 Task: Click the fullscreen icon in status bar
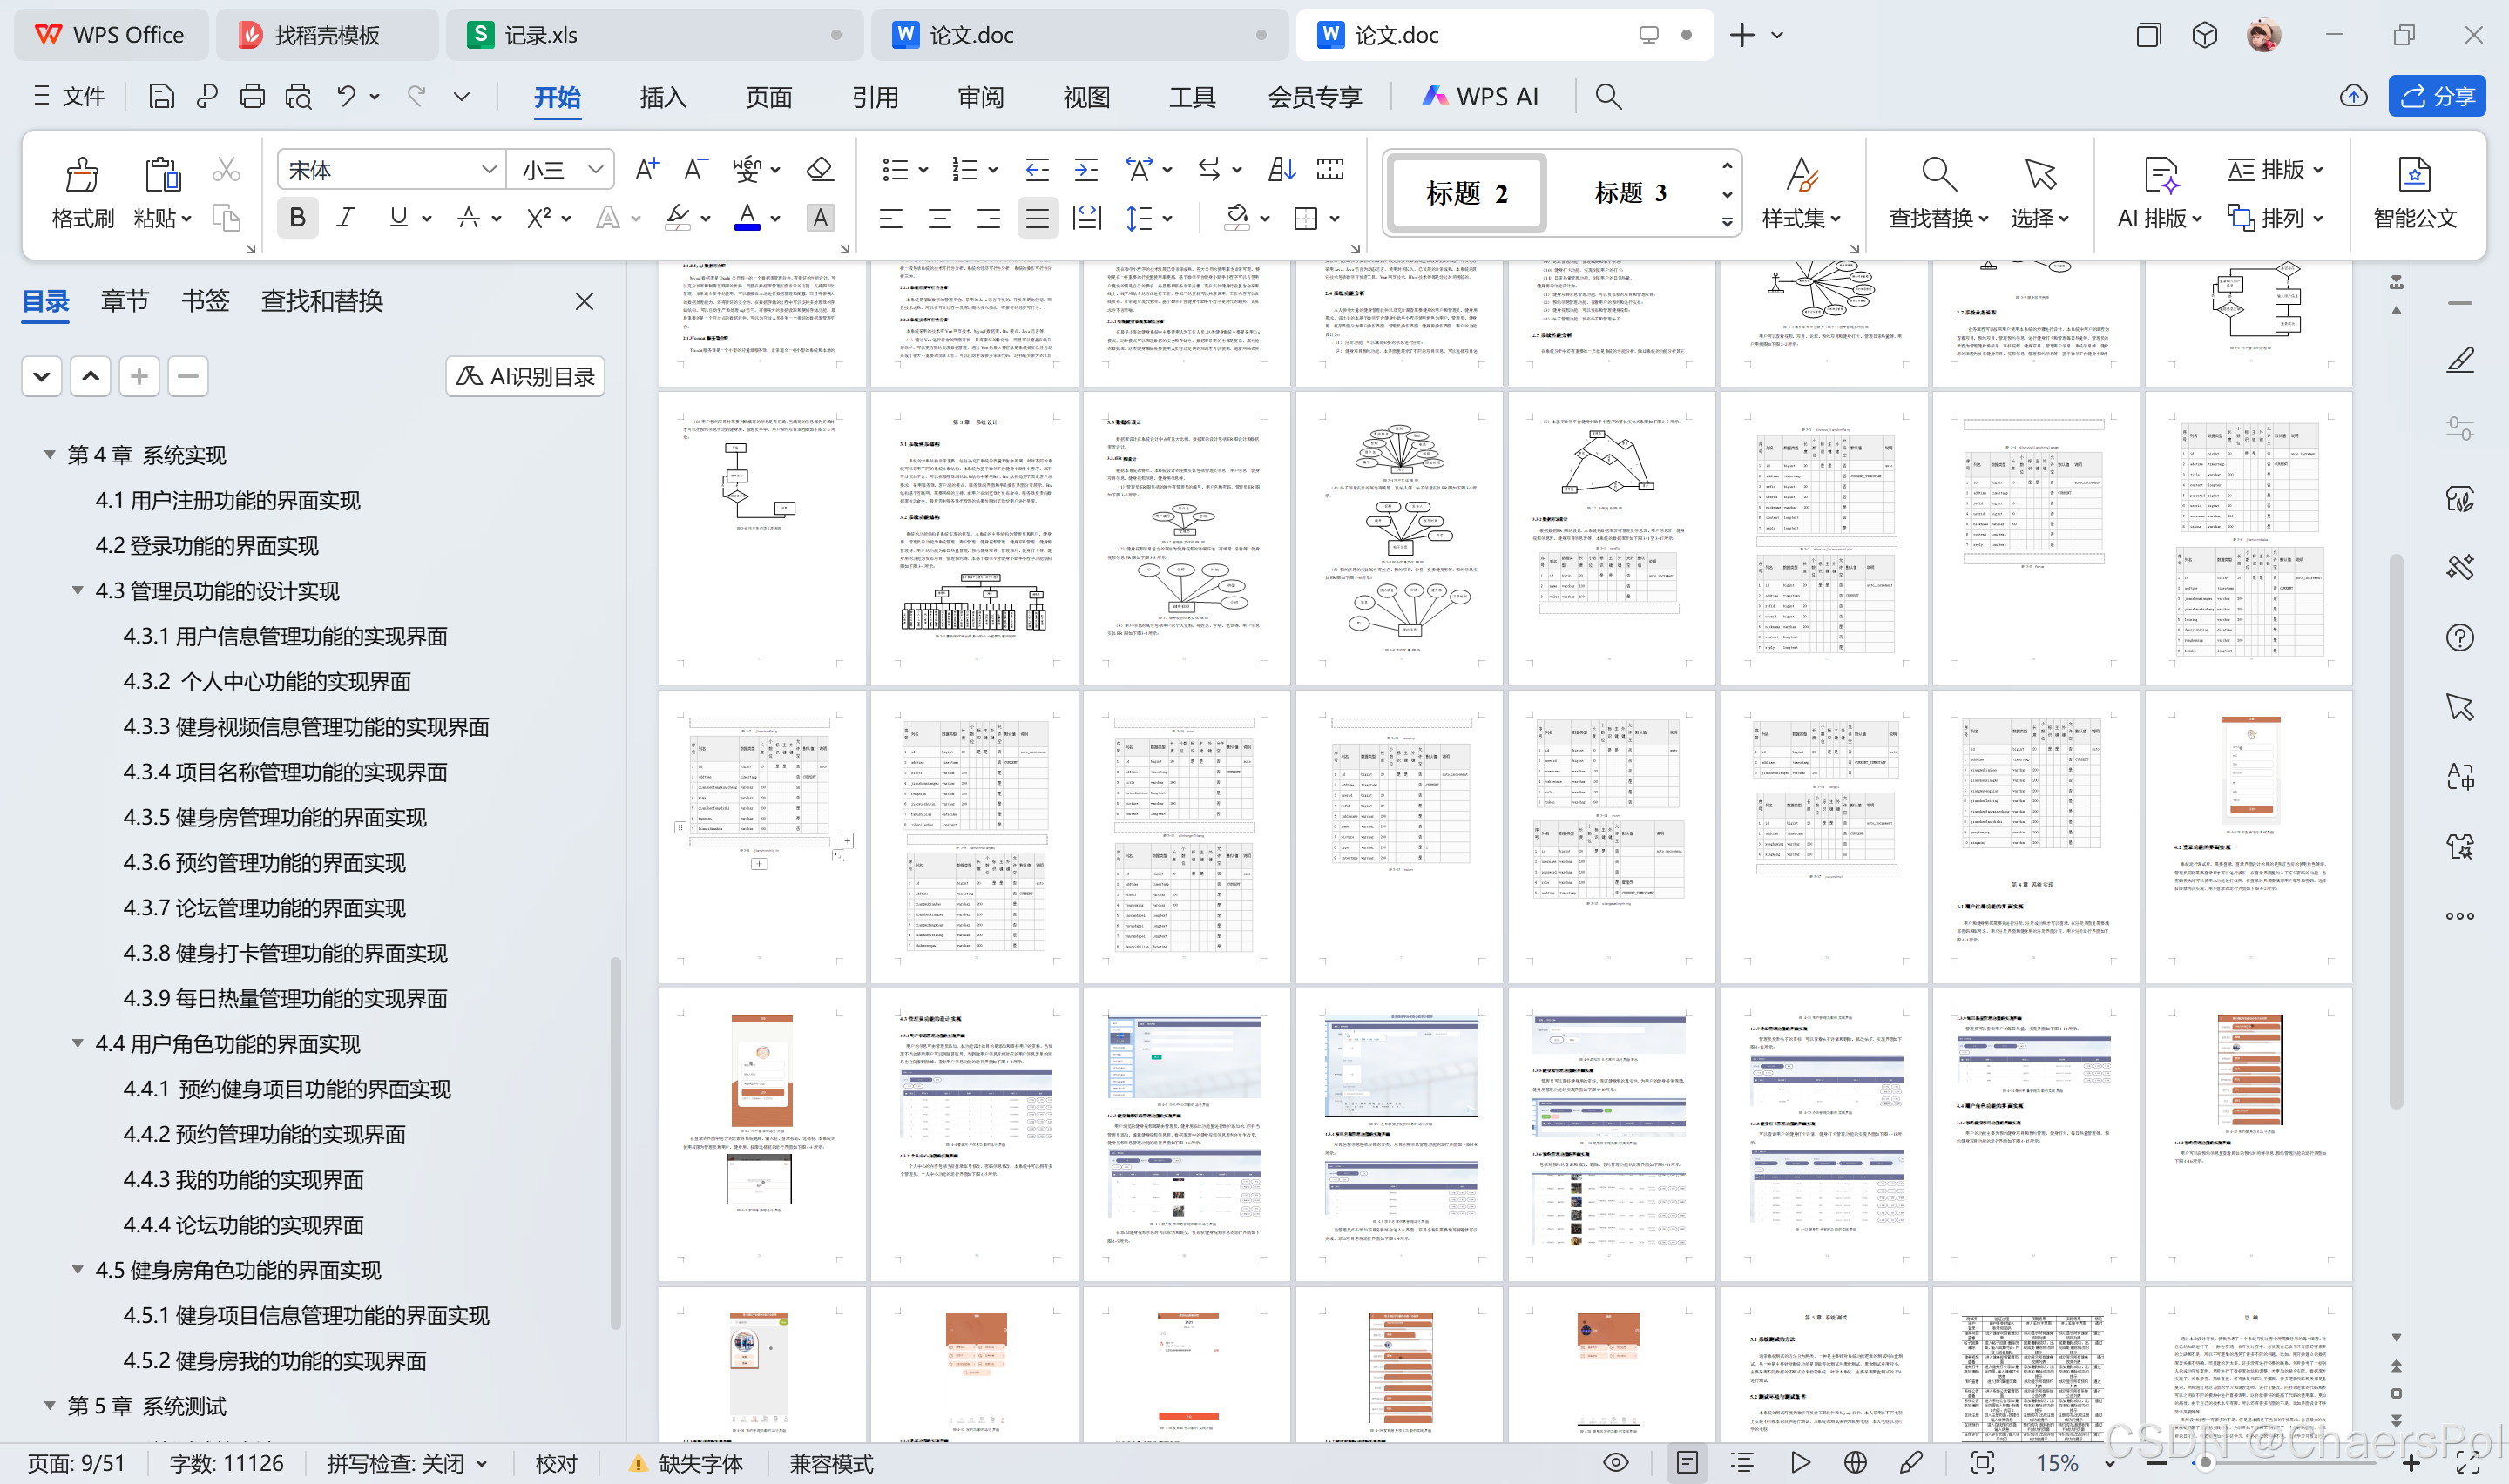pos(2467,1463)
